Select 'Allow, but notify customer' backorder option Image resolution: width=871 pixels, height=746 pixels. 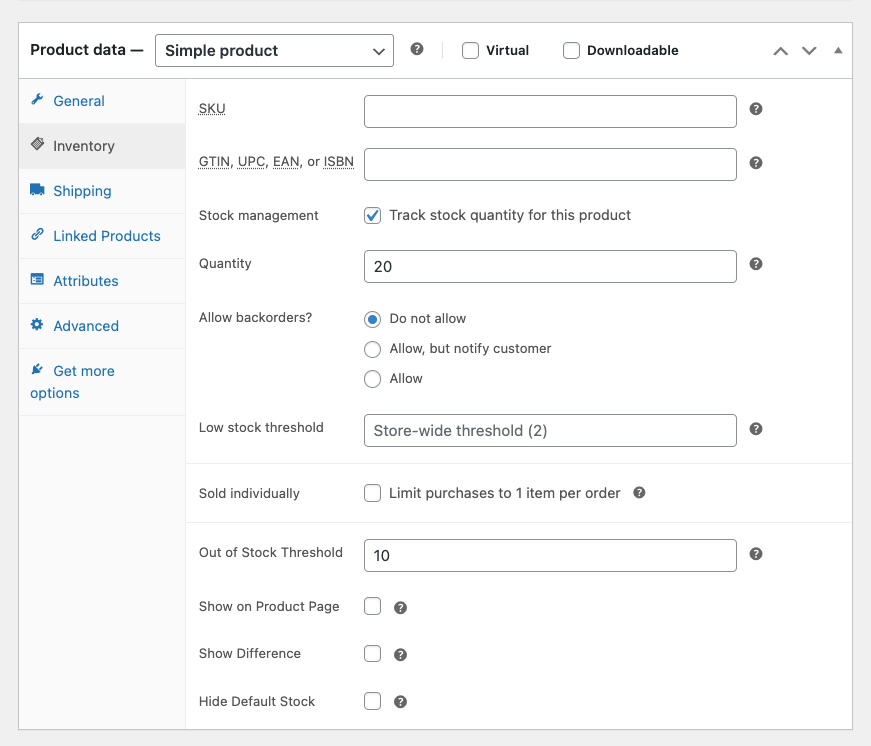(x=373, y=349)
